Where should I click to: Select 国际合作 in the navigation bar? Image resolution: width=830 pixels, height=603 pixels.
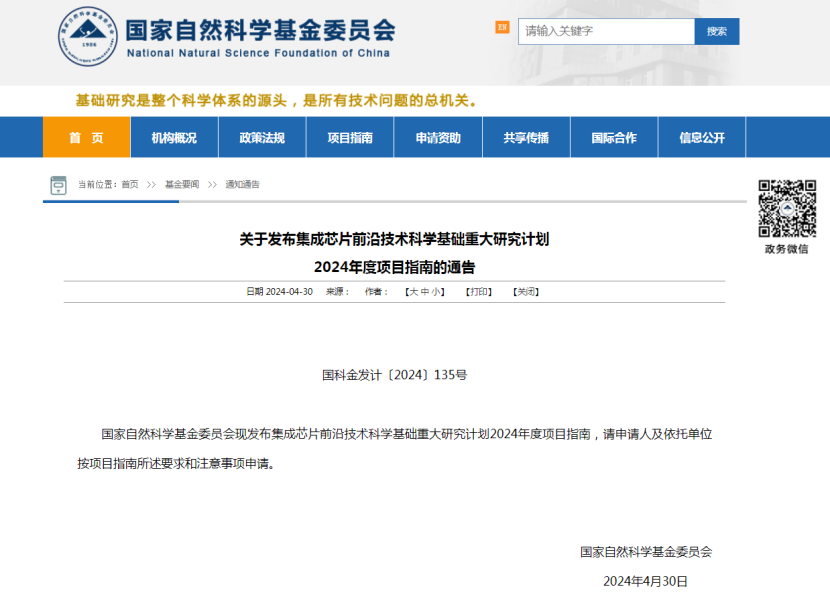pos(614,138)
